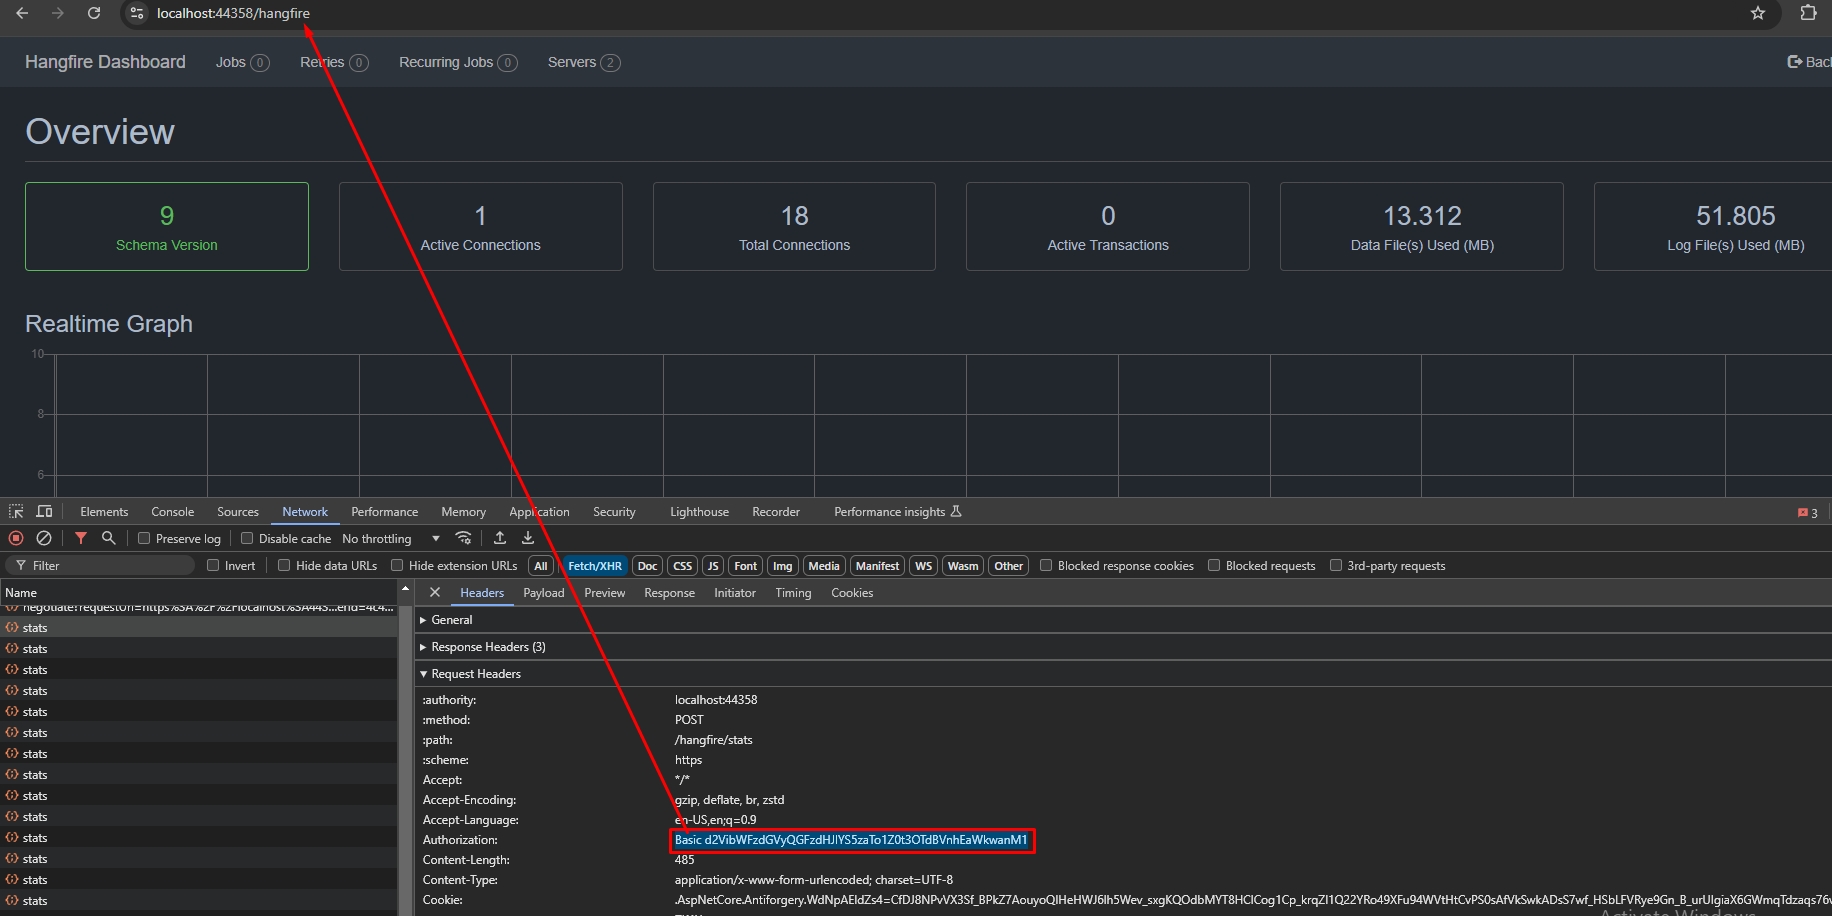Select the Authorization header value
The height and width of the screenshot is (916, 1832).
pos(851,840)
